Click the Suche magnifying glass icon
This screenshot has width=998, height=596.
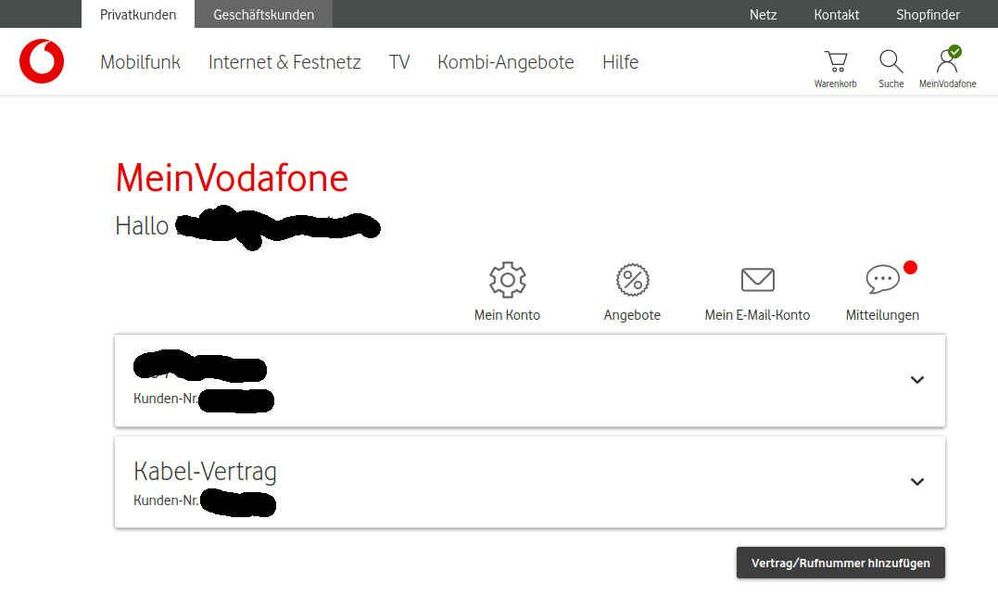pos(891,62)
